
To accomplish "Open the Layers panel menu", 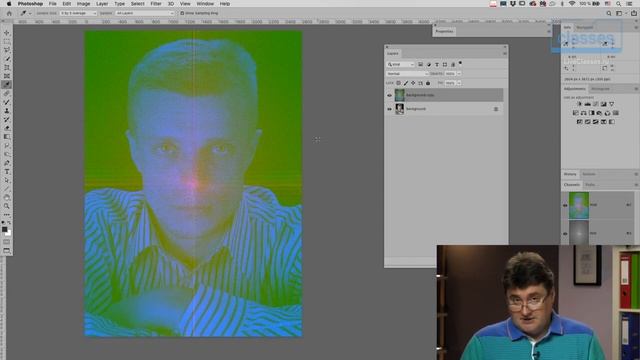I will point(504,53).
